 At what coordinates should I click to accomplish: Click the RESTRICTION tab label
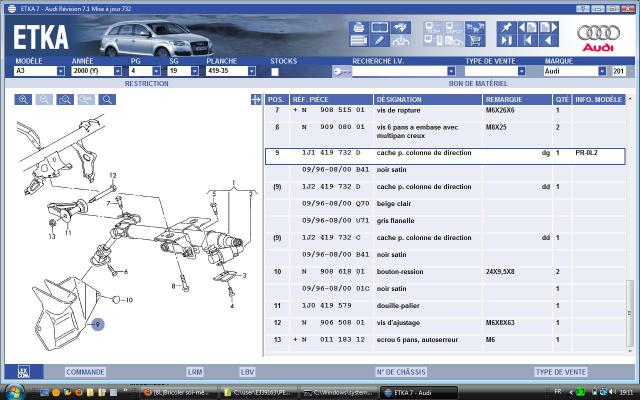tap(147, 84)
